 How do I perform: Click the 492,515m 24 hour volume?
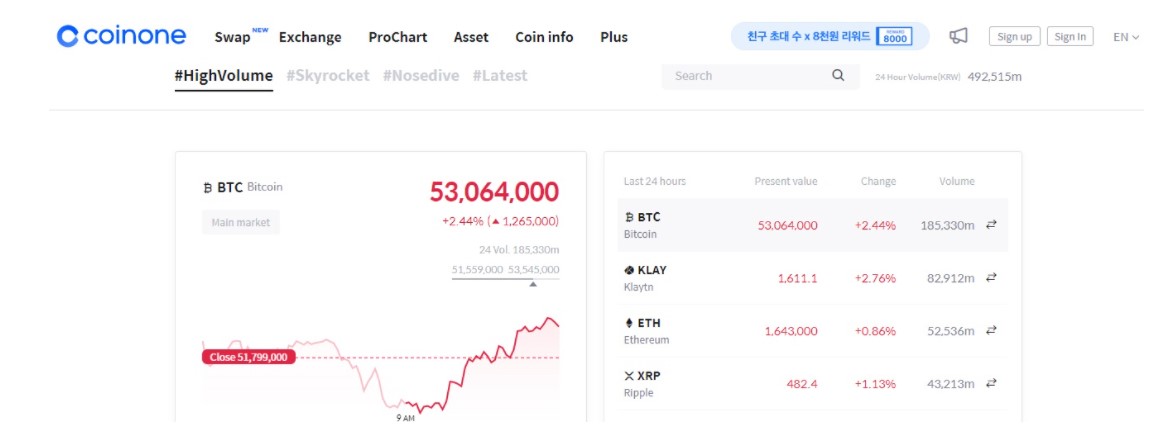[x=995, y=76]
